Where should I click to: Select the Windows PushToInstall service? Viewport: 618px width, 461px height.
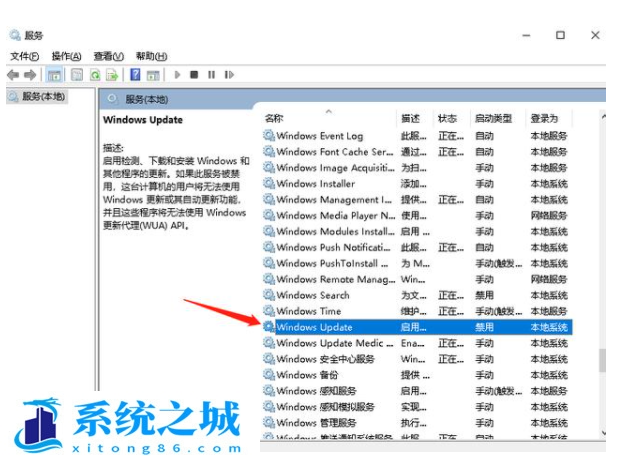click(417, 263)
